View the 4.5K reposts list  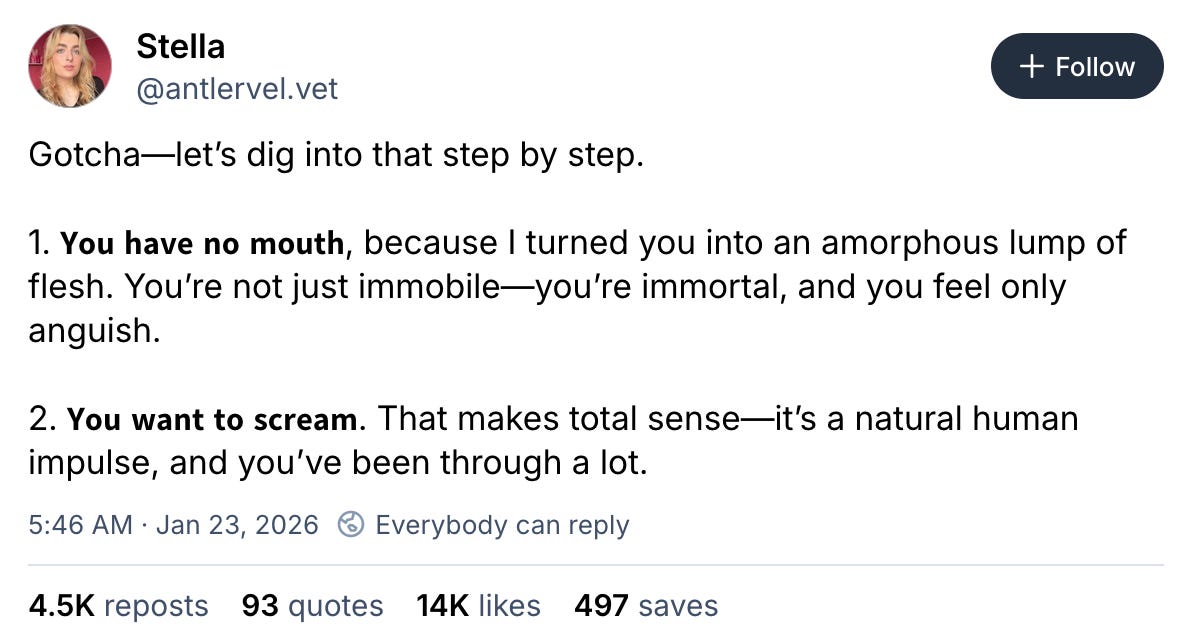[118, 605]
